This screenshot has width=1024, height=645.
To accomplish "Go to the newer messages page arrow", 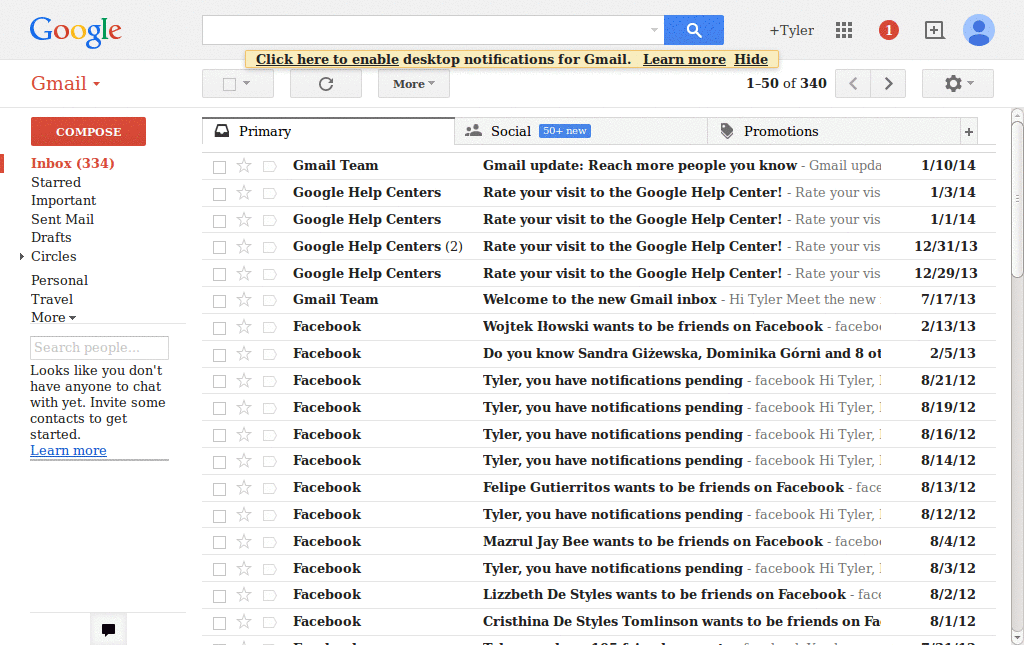I will point(852,83).
